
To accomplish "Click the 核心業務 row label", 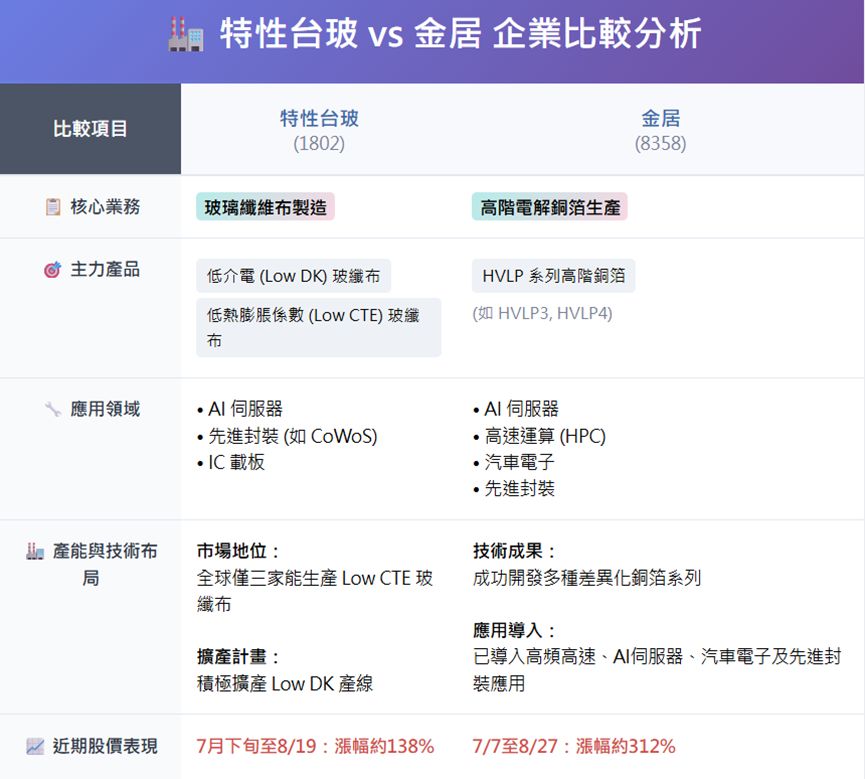I will (x=105, y=207).
